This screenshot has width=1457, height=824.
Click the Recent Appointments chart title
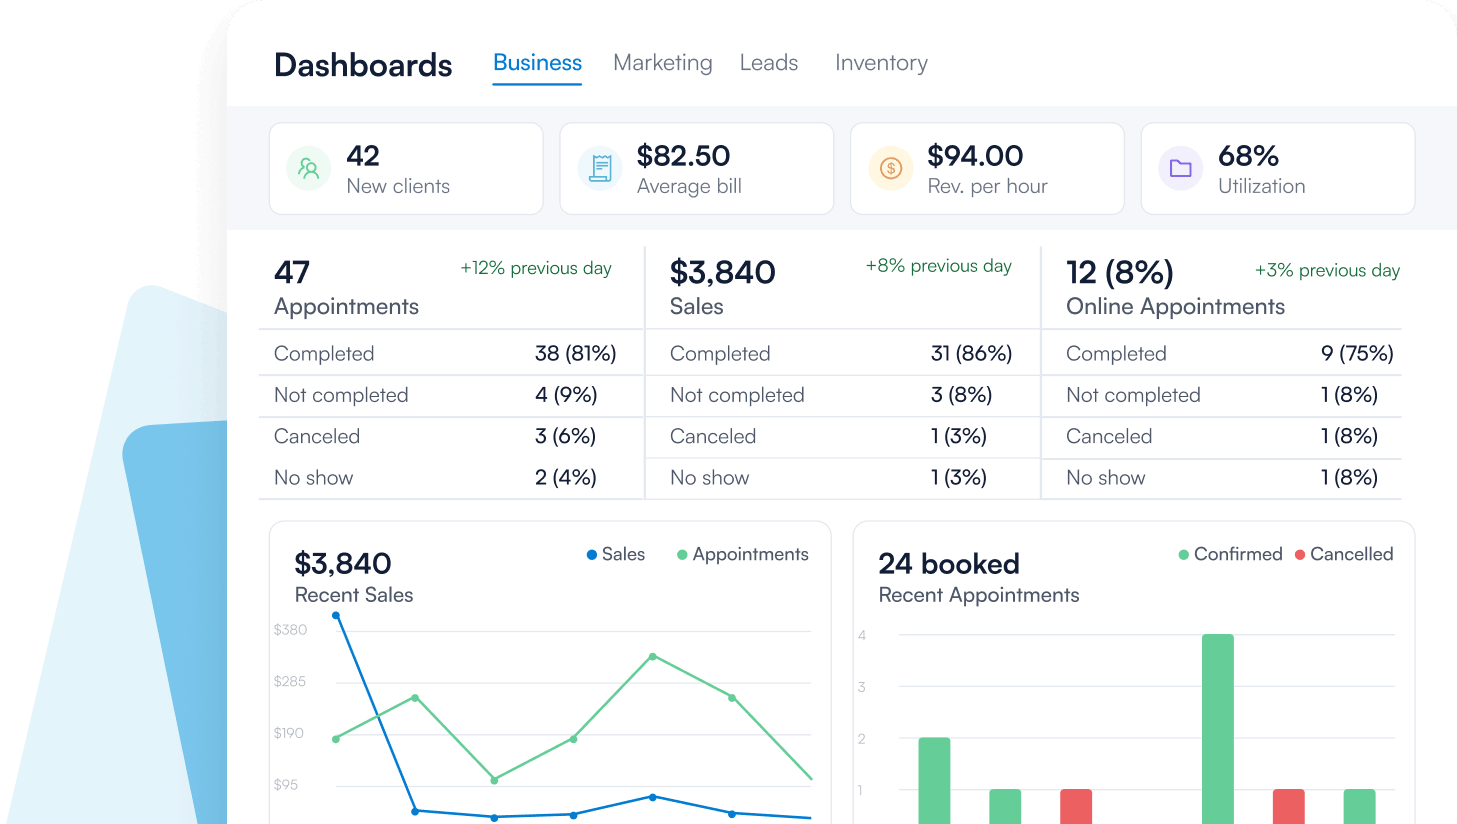click(x=979, y=595)
